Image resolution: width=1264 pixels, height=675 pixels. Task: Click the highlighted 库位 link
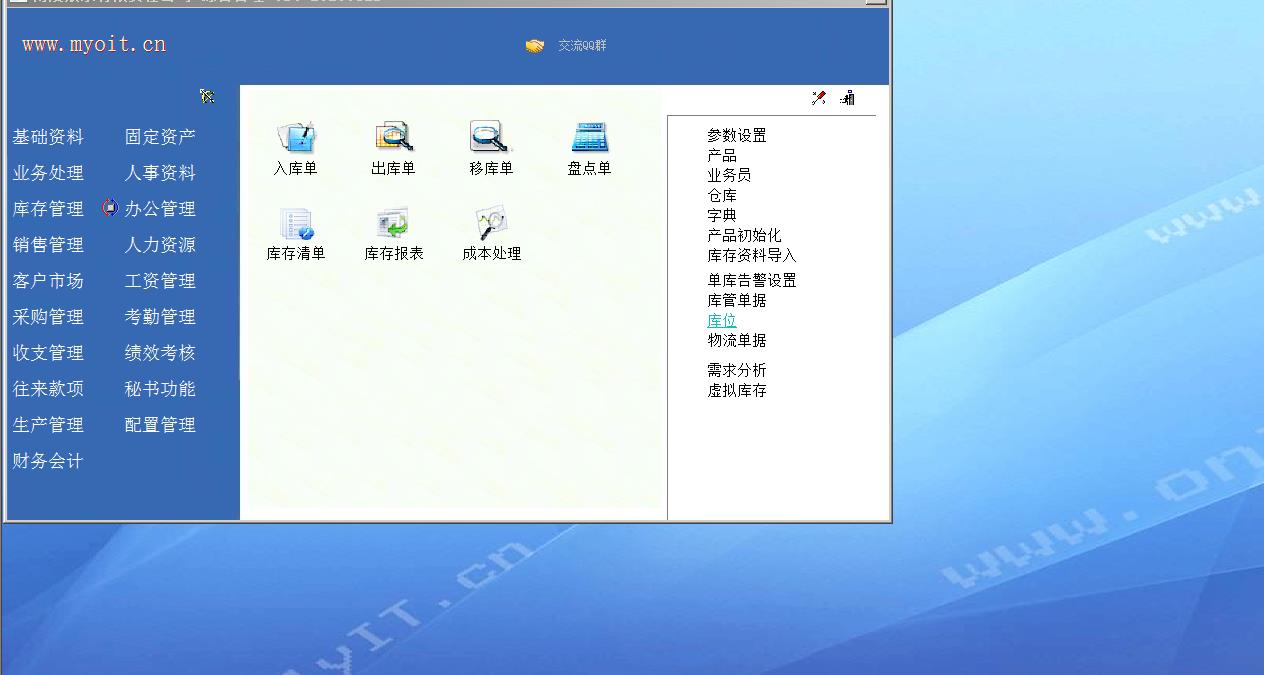coord(721,321)
